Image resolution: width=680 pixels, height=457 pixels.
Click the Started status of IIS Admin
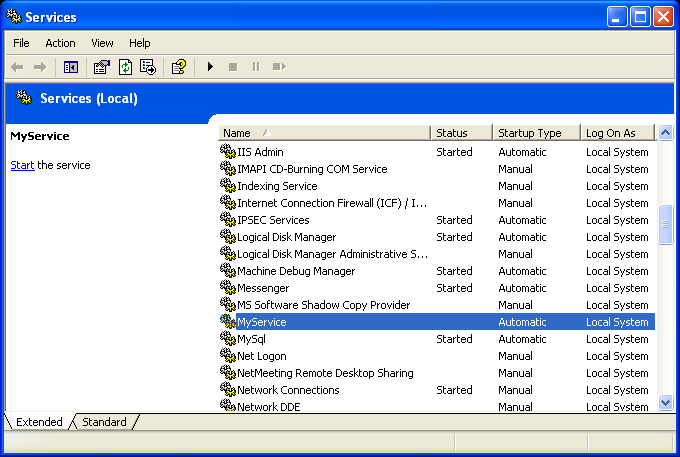click(x=454, y=152)
